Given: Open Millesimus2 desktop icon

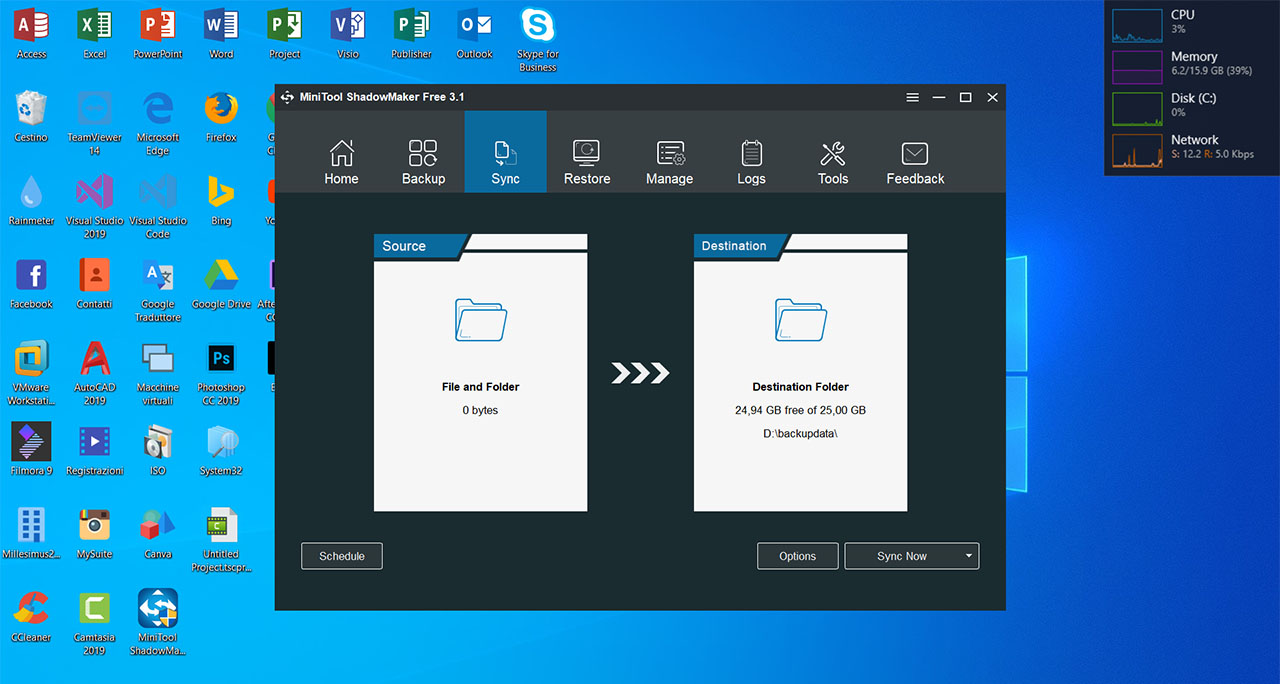Looking at the screenshot, I should click(31, 532).
